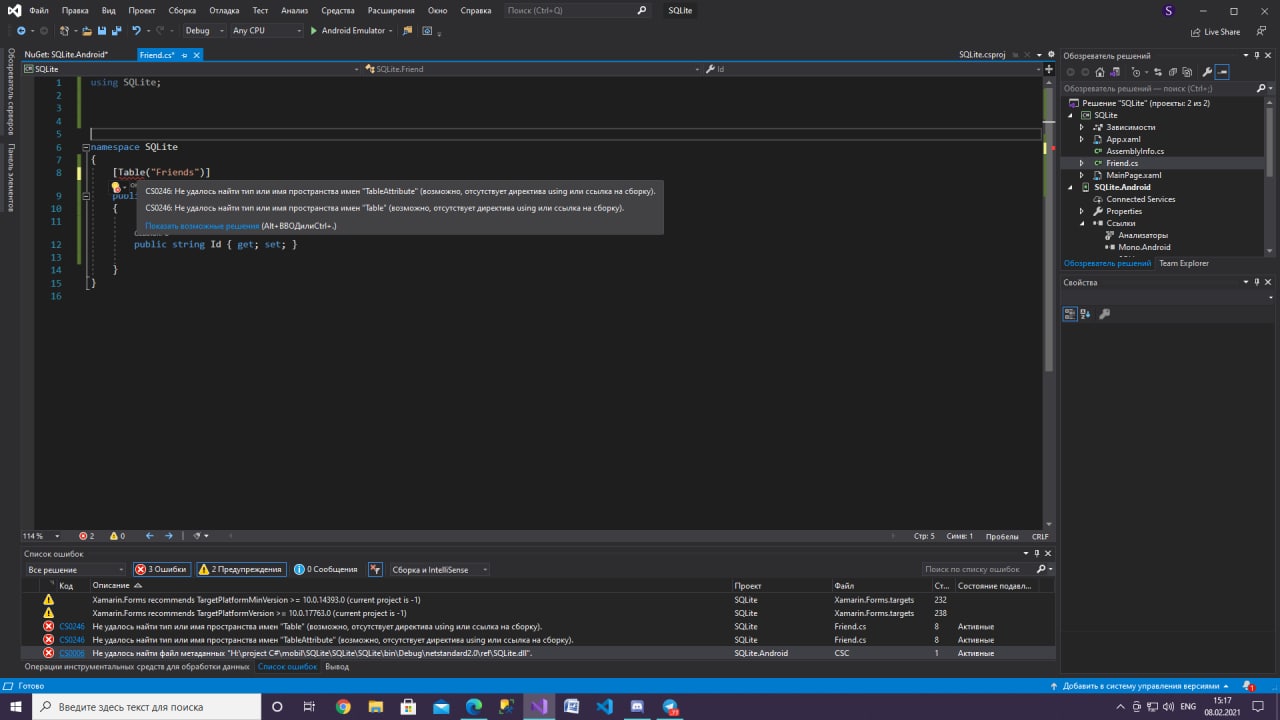Viewport: 1280px width, 720px height.
Task: Toggle the 0 Сообщения filter
Action: click(x=326, y=569)
